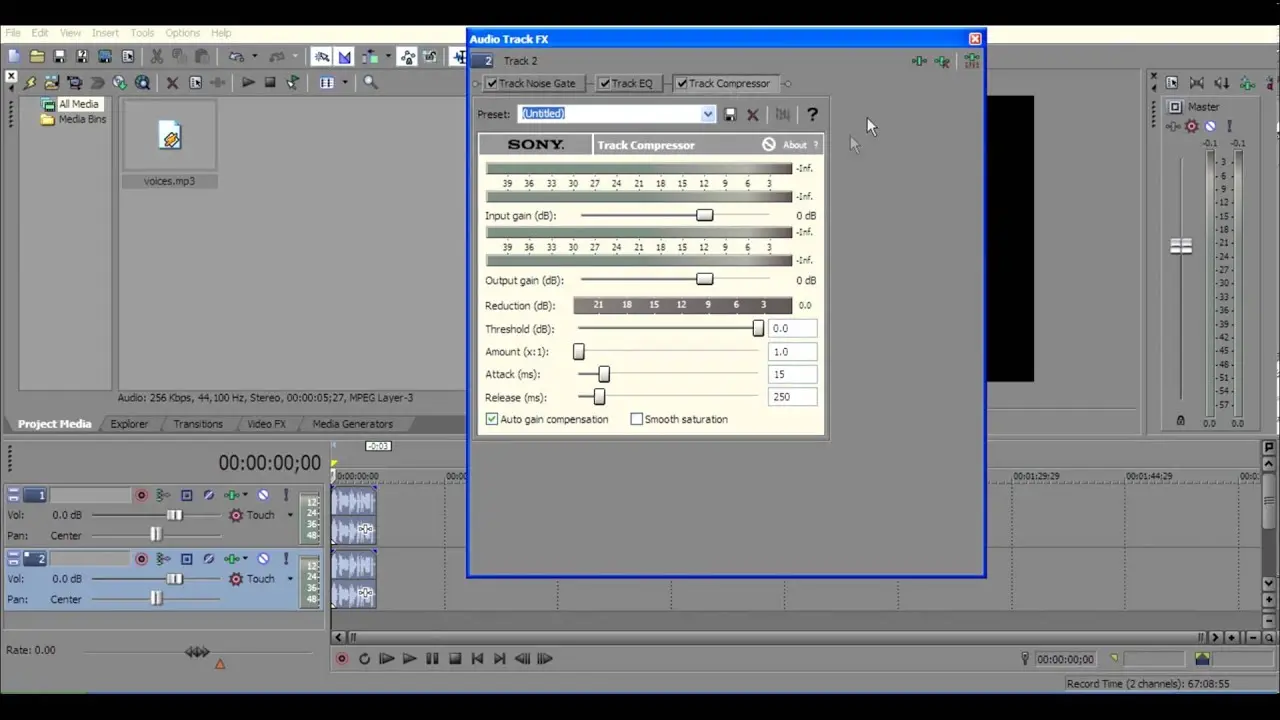Image resolution: width=1280 pixels, height=720 pixels.
Task: Switch to the Video FX tab
Action: coord(266,424)
